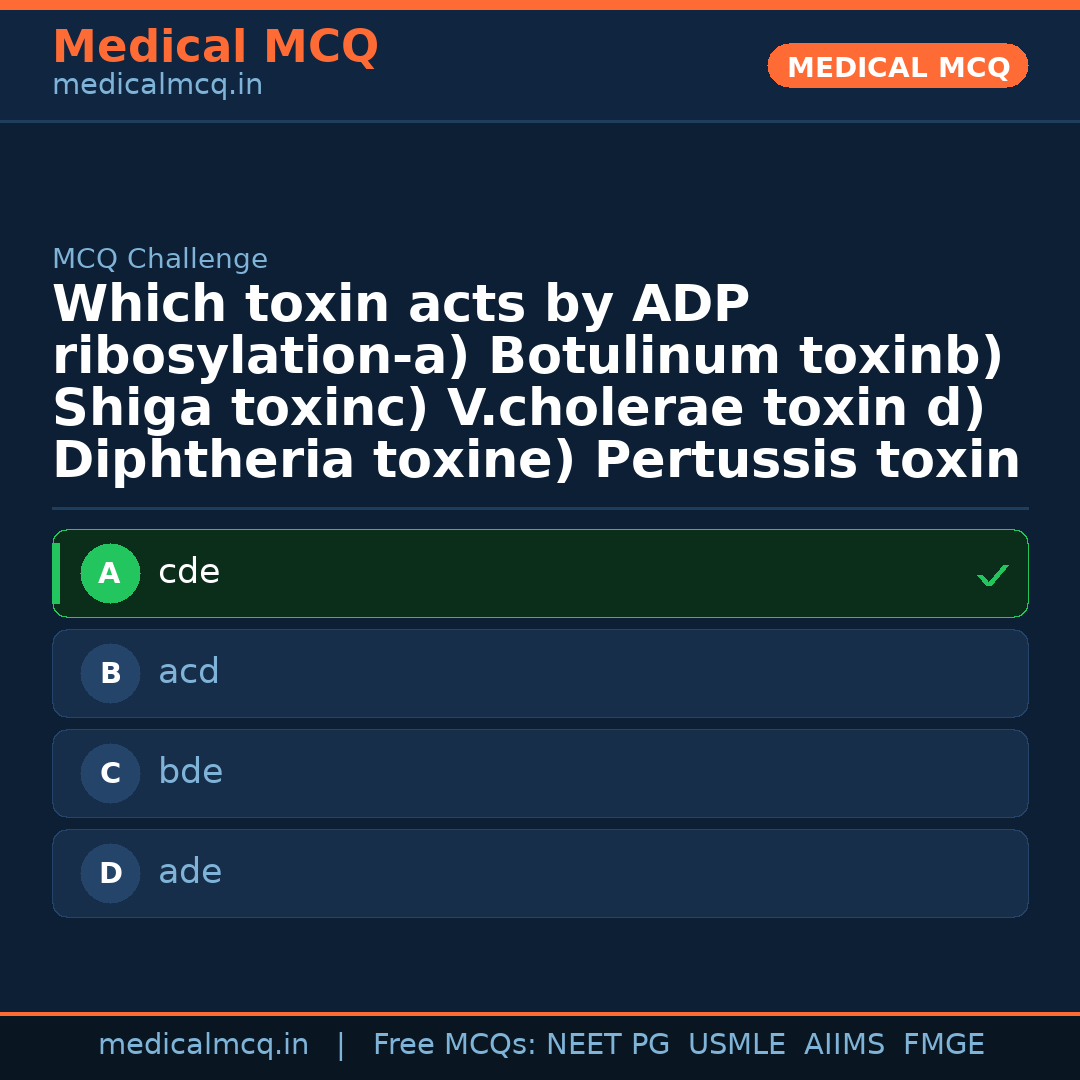Click the B letter circle icon
The width and height of the screenshot is (1080, 1080).
110,673
